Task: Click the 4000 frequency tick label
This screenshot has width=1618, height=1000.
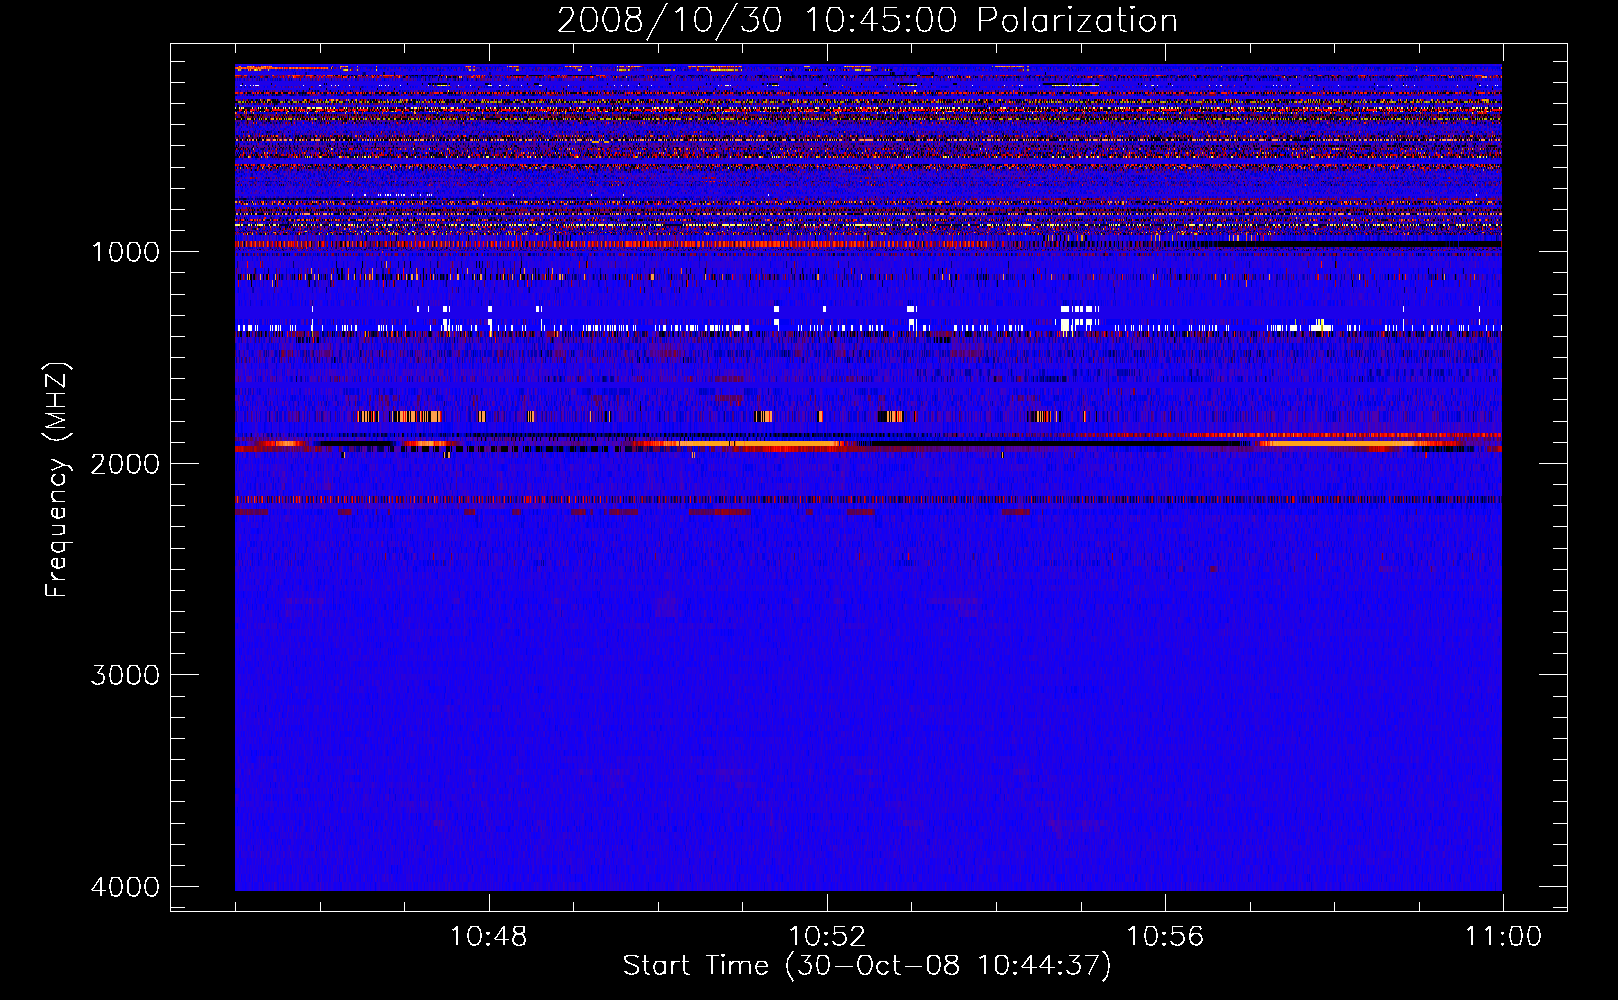Action: point(125,887)
